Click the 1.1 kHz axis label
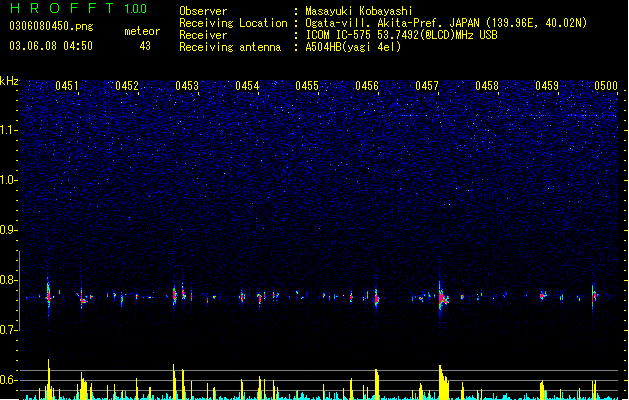The width and height of the screenshot is (629, 400). pos(9,130)
